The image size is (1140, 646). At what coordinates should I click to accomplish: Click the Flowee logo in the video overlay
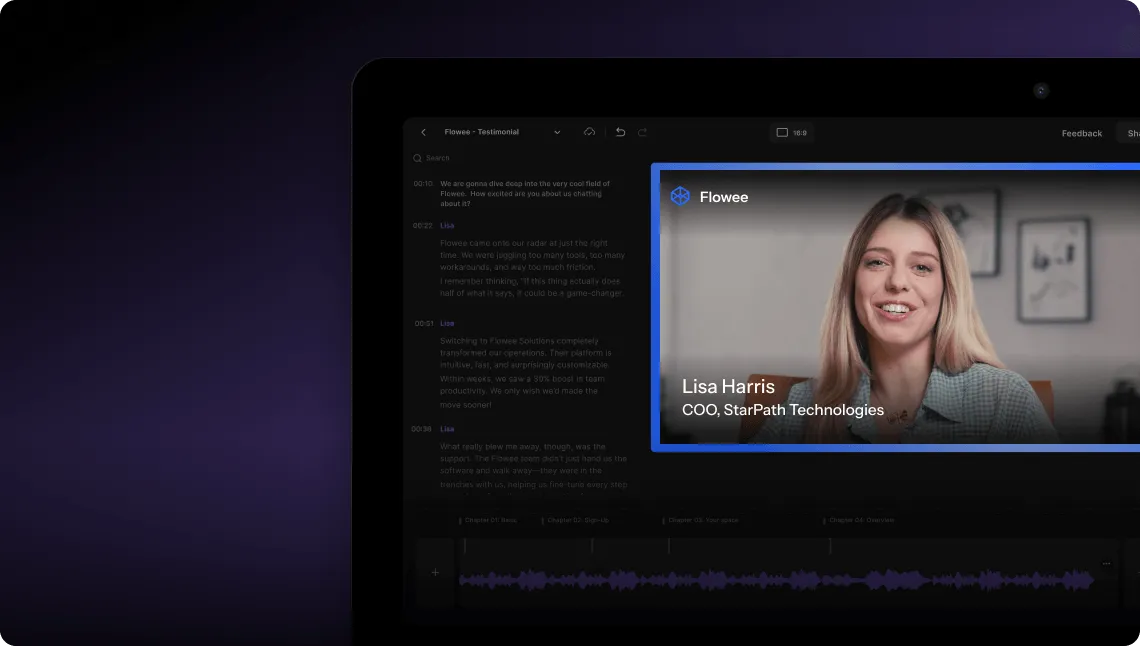pyautogui.click(x=709, y=197)
